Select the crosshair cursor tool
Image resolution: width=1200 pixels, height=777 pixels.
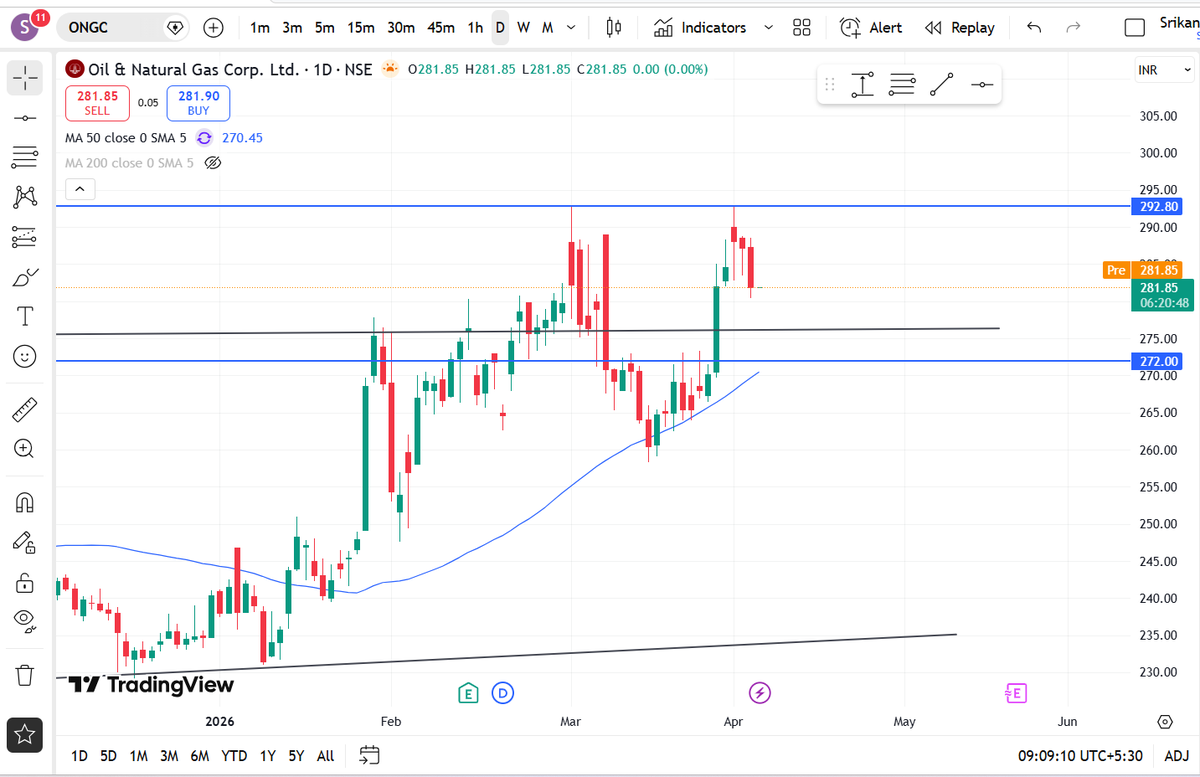pos(25,77)
